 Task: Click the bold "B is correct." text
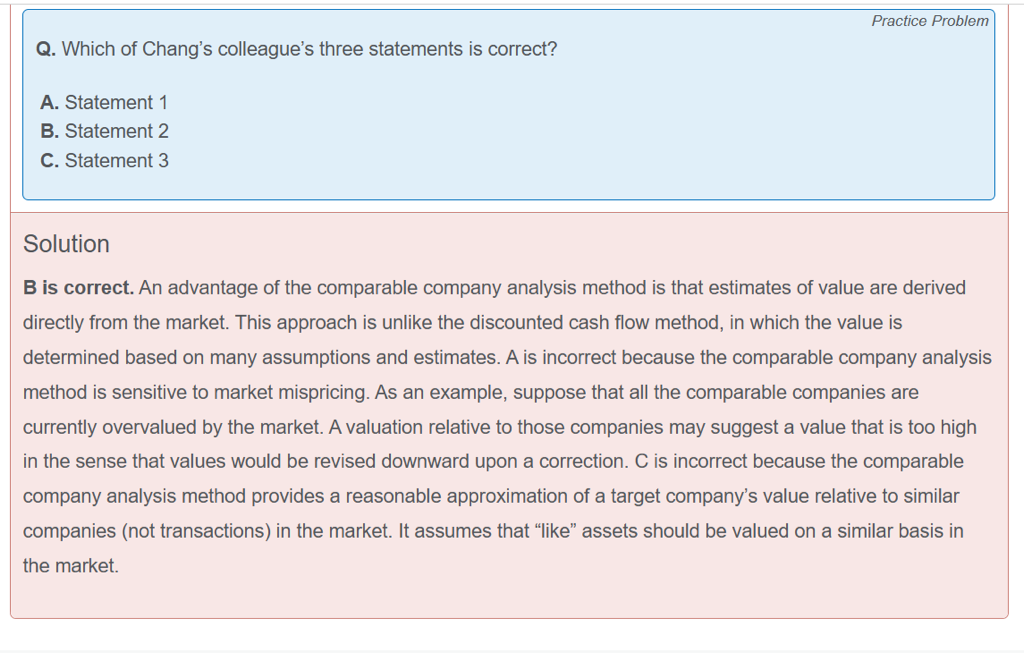[x=78, y=288]
